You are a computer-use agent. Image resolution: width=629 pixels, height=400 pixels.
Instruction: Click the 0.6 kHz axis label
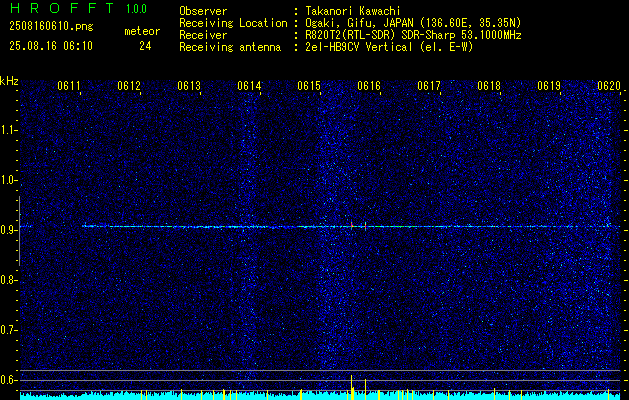9,380
